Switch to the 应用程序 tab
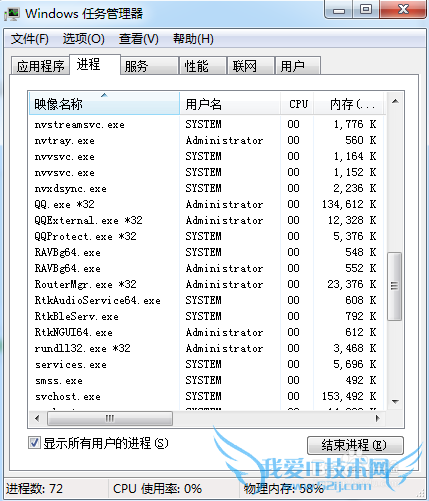Viewport: 429px width, 501px height. click(x=40, y=66)
